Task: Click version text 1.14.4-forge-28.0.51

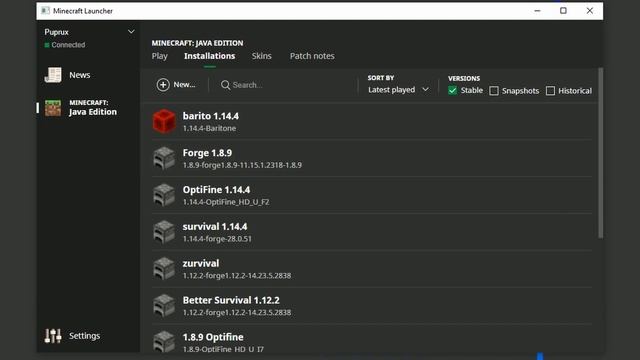Action: (x=217, y=238)
